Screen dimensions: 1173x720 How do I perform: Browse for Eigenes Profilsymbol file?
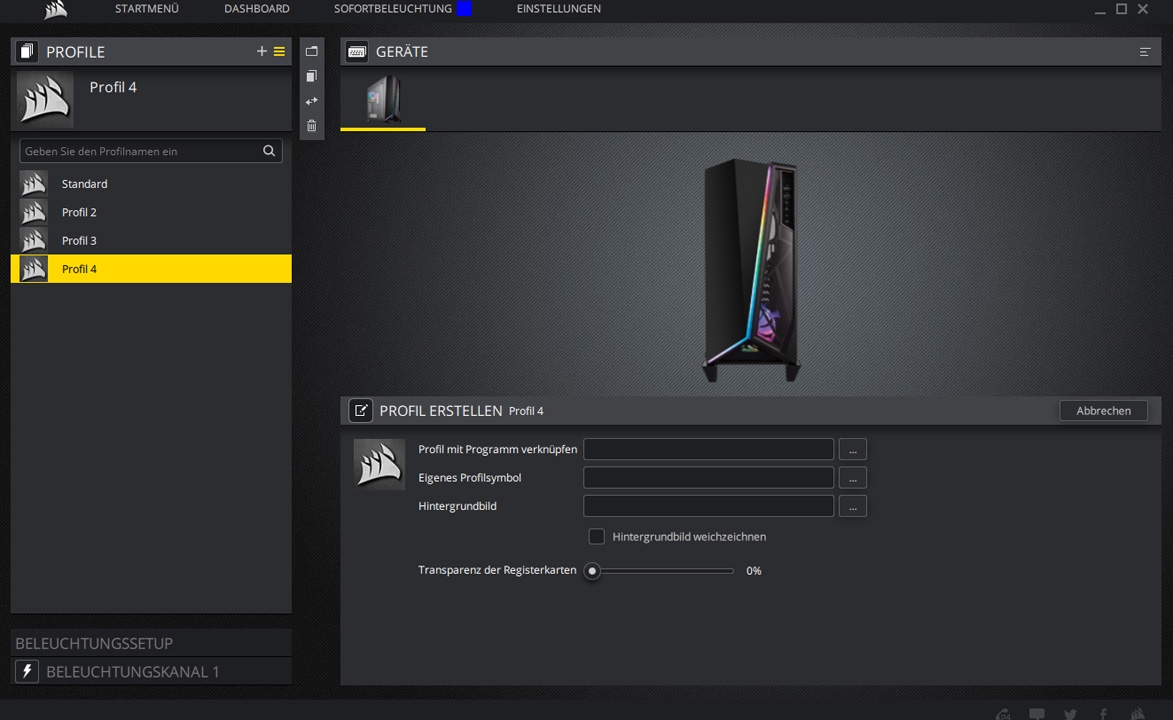click(853, 478)
